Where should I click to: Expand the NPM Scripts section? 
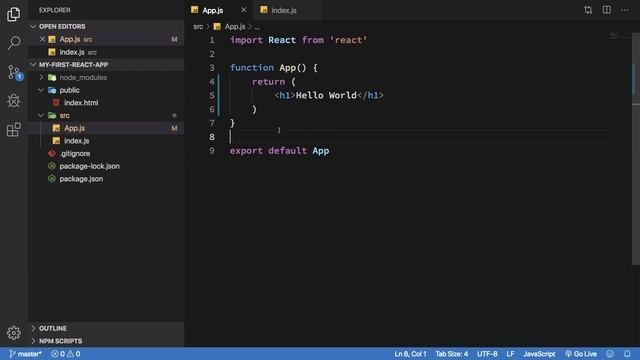(105, 341)
